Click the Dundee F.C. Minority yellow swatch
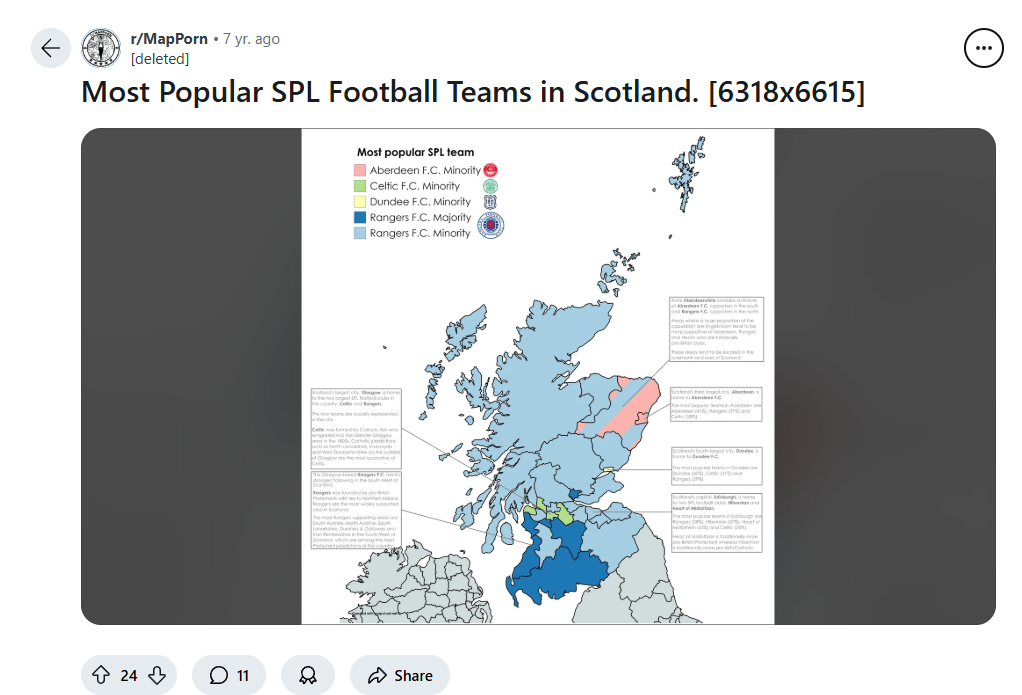Viewport: 1022px width, 695px height. tap(360, 201)
